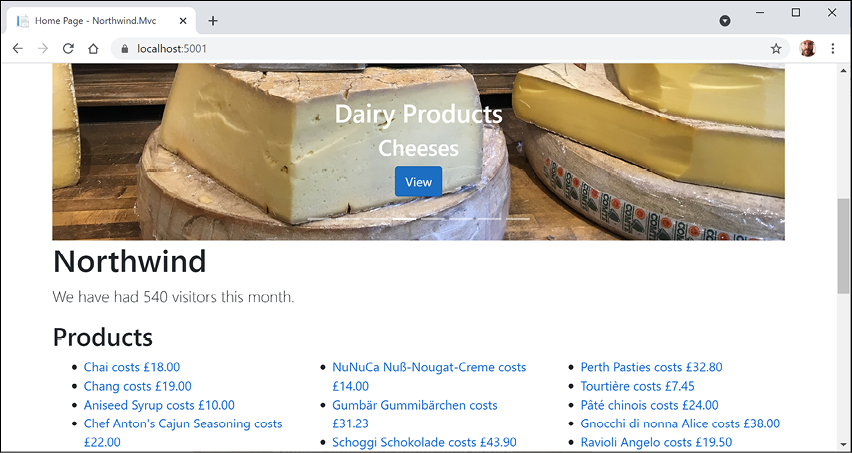Close the Home Page - Northwind.Mvc tab
Viewport: 852px width, 453px height.
[183, 21]
